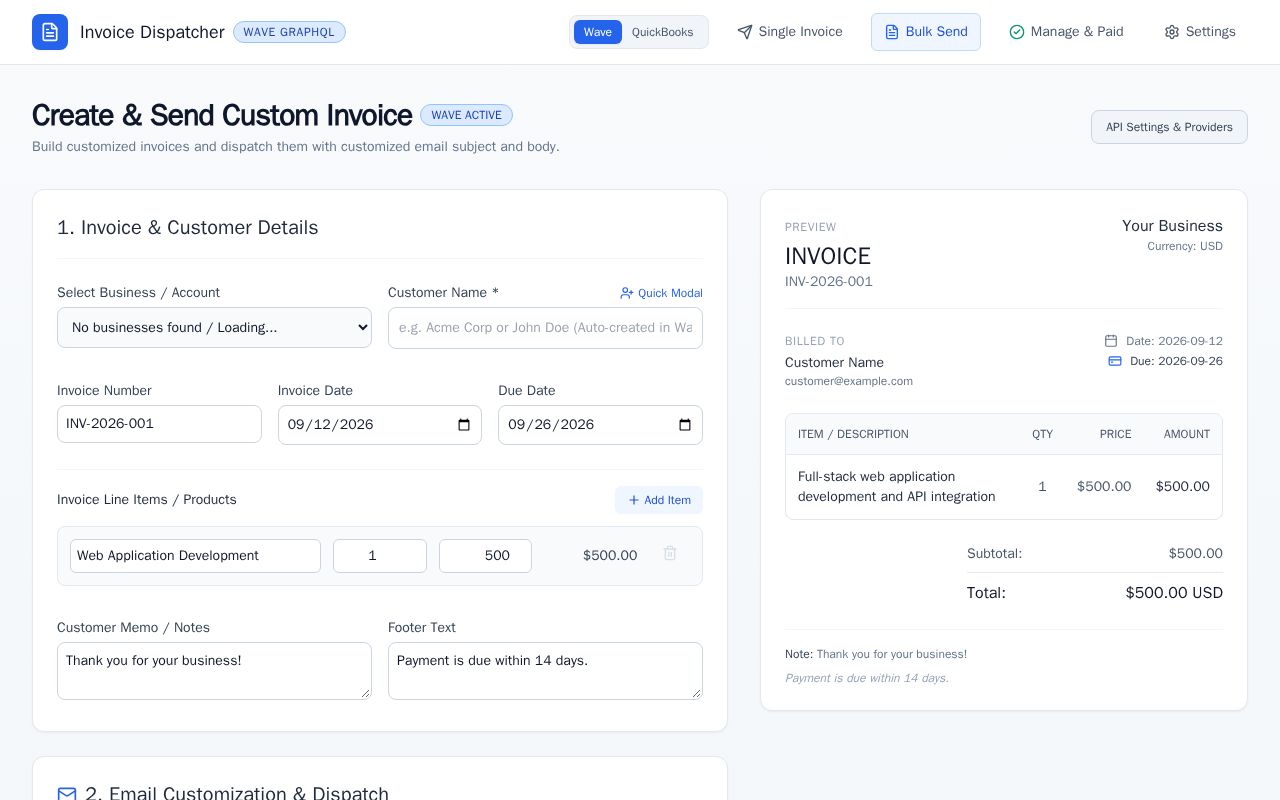Open the Bulk Send tab
This screenshot has height=800, width=1280.
click(x=926, y=32)
